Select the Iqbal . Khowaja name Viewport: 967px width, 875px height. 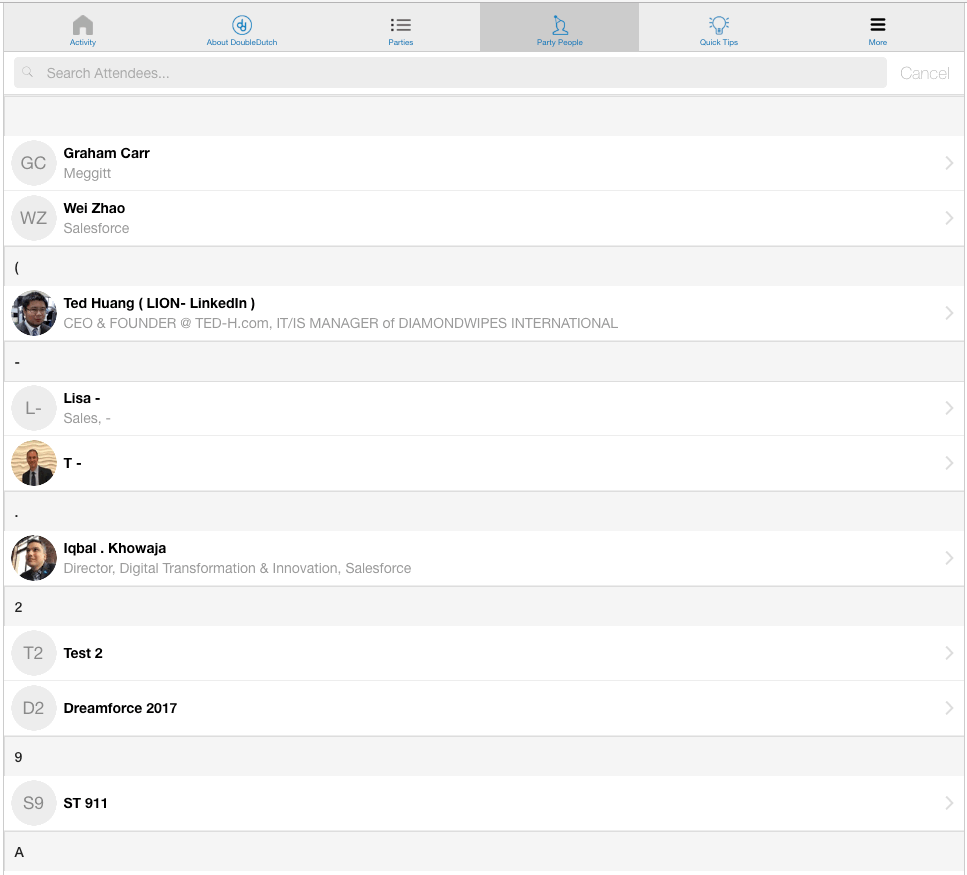tap(115, 548)
